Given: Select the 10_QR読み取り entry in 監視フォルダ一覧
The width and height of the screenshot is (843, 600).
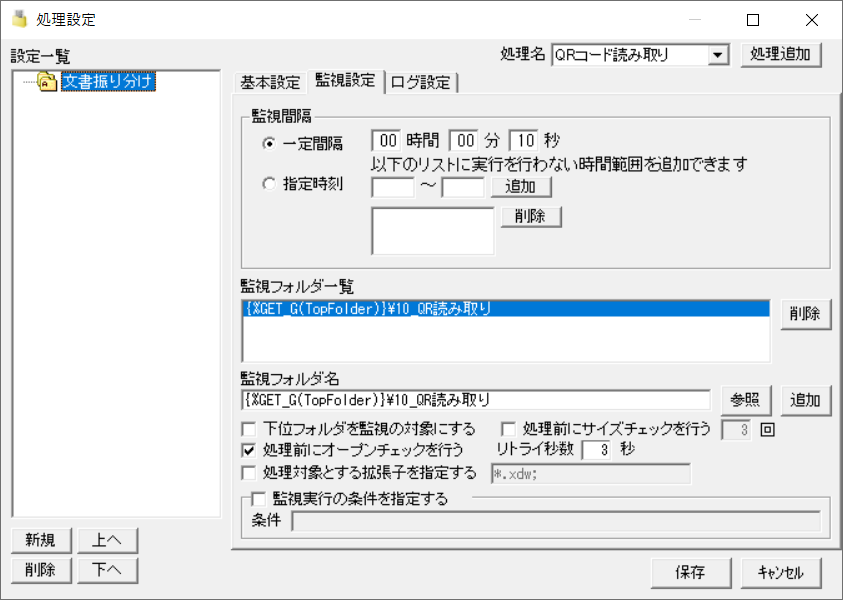Looking at the screenshot, I should pos(506,309).
